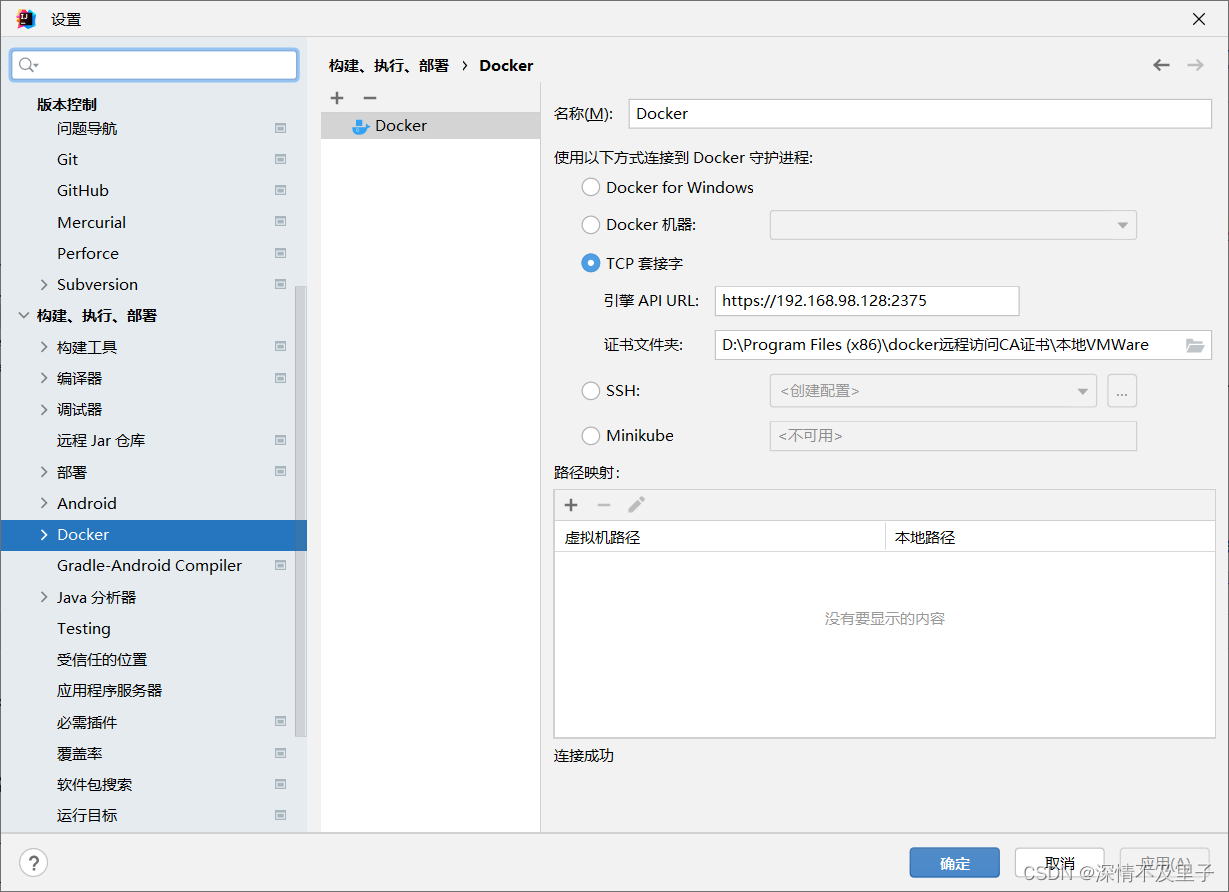Screen dimensions: 1229x892
Task: Click the 确定 button
Action: [955, 863]
